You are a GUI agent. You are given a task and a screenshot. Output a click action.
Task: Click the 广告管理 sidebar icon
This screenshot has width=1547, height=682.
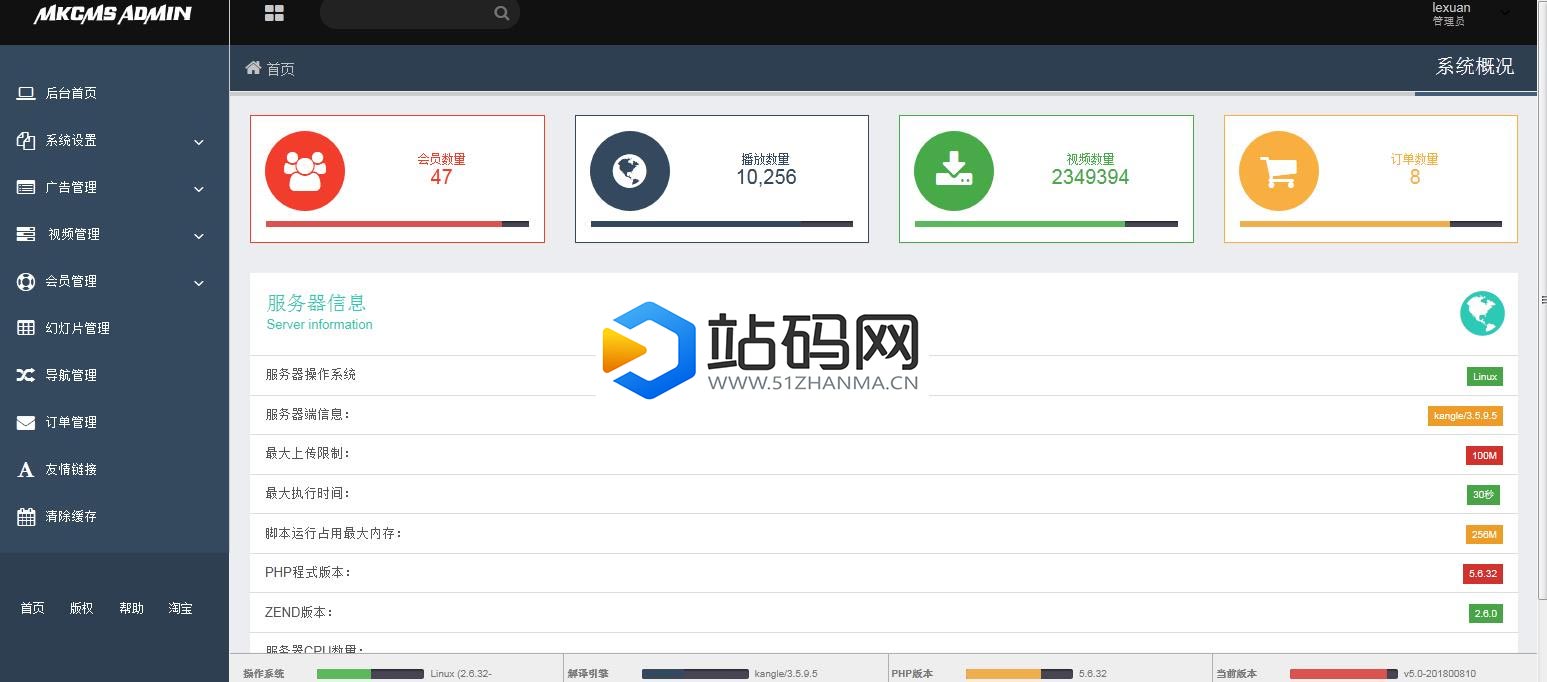[x=26, y=187]
